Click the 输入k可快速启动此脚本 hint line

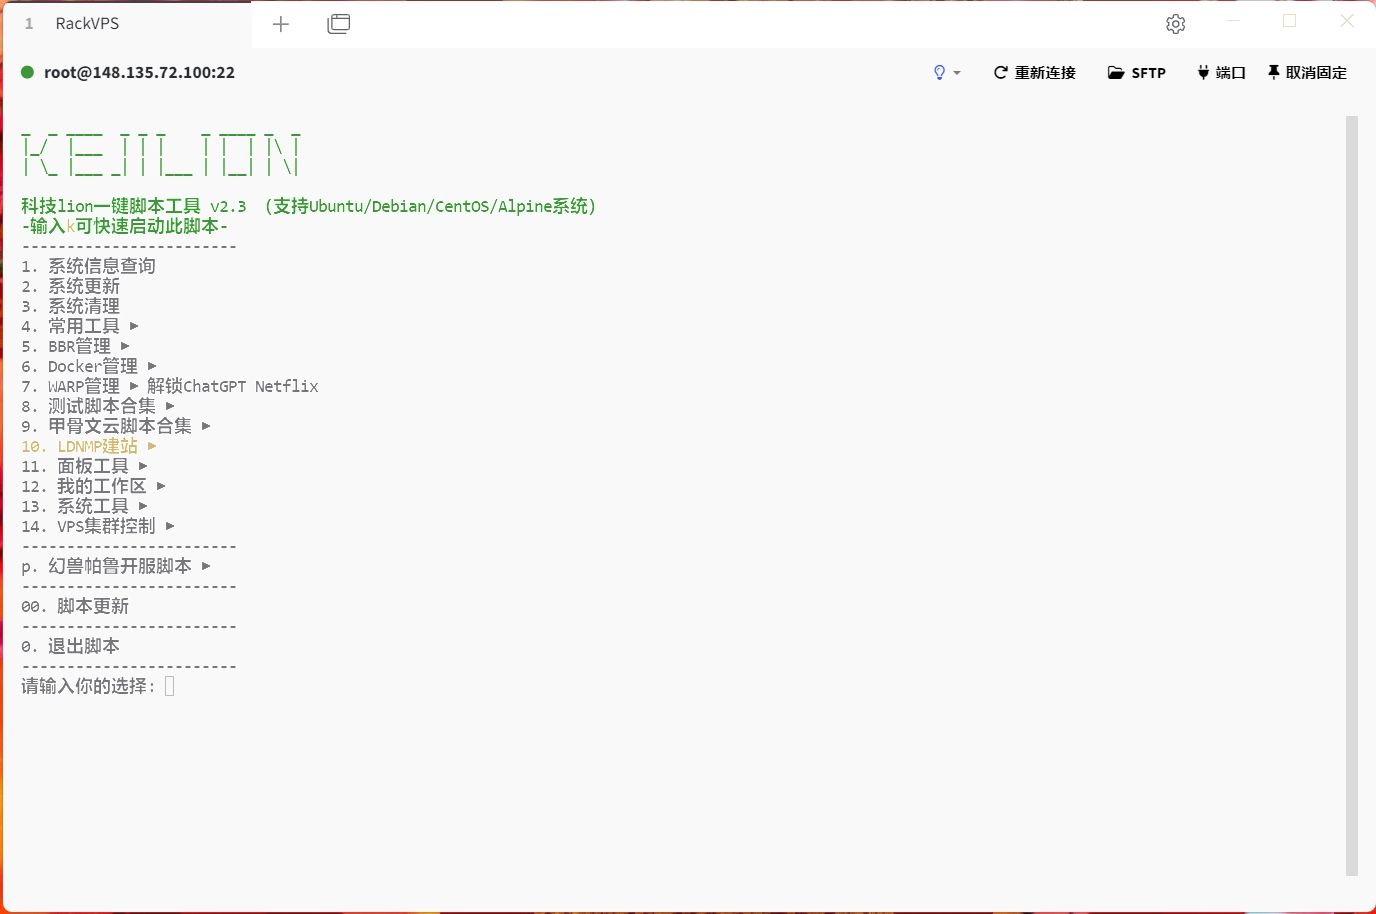(x=125, y=226)
